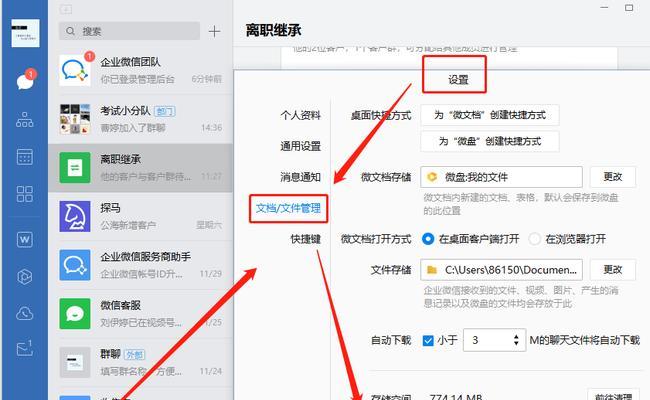The width and height of the screenshot is (650, 400).
Task: Click the collapse panel icon above search
Action: [66, 9]
